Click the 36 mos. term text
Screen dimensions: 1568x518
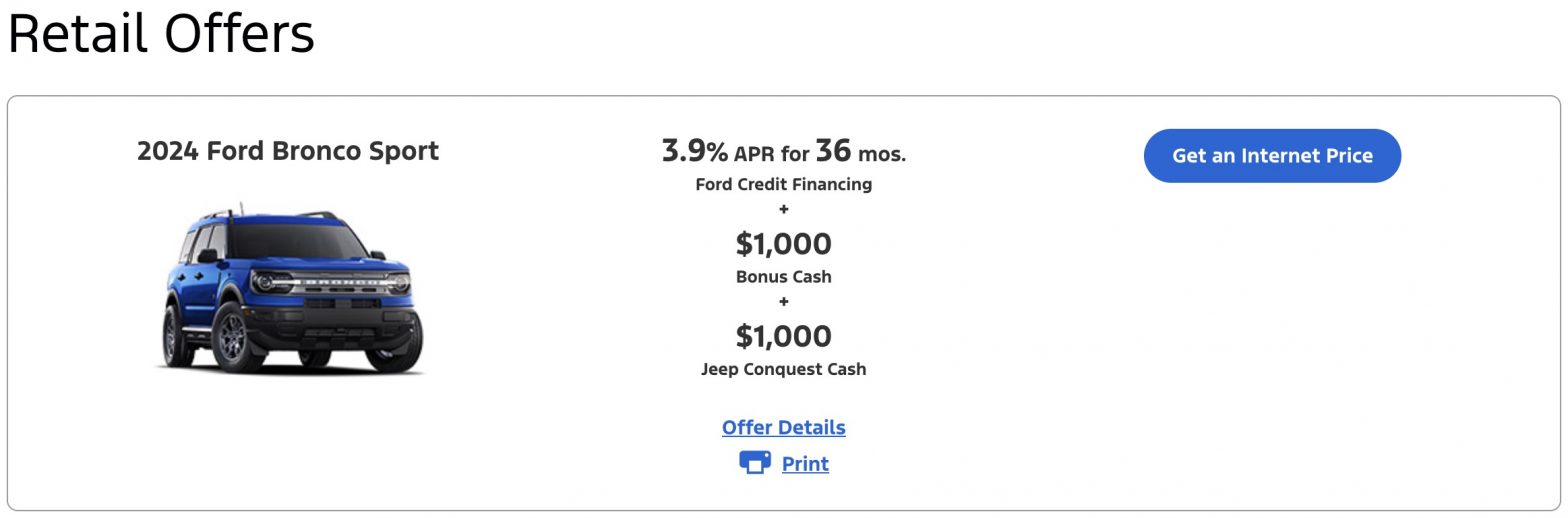click(861, 151)
